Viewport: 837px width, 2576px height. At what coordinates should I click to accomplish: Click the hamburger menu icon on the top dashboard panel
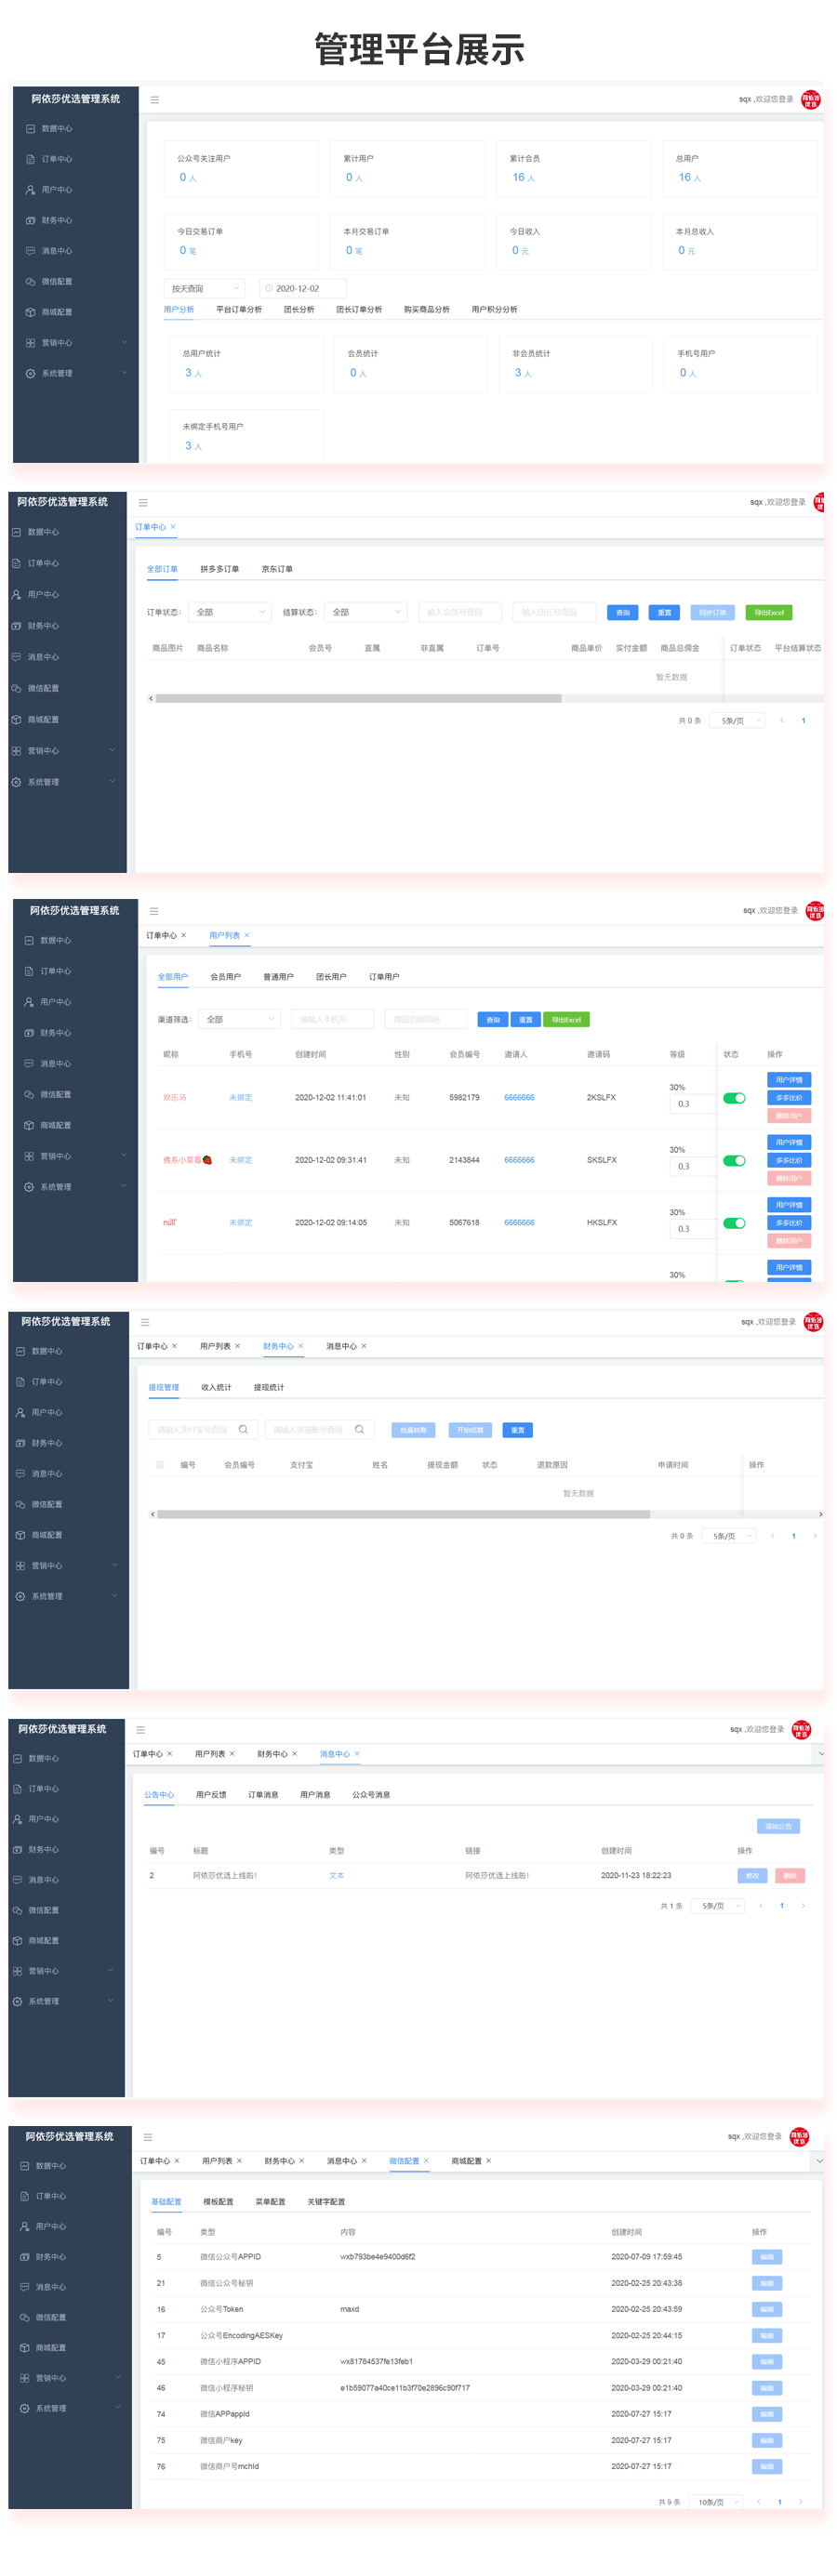click(x=154, y=100)
